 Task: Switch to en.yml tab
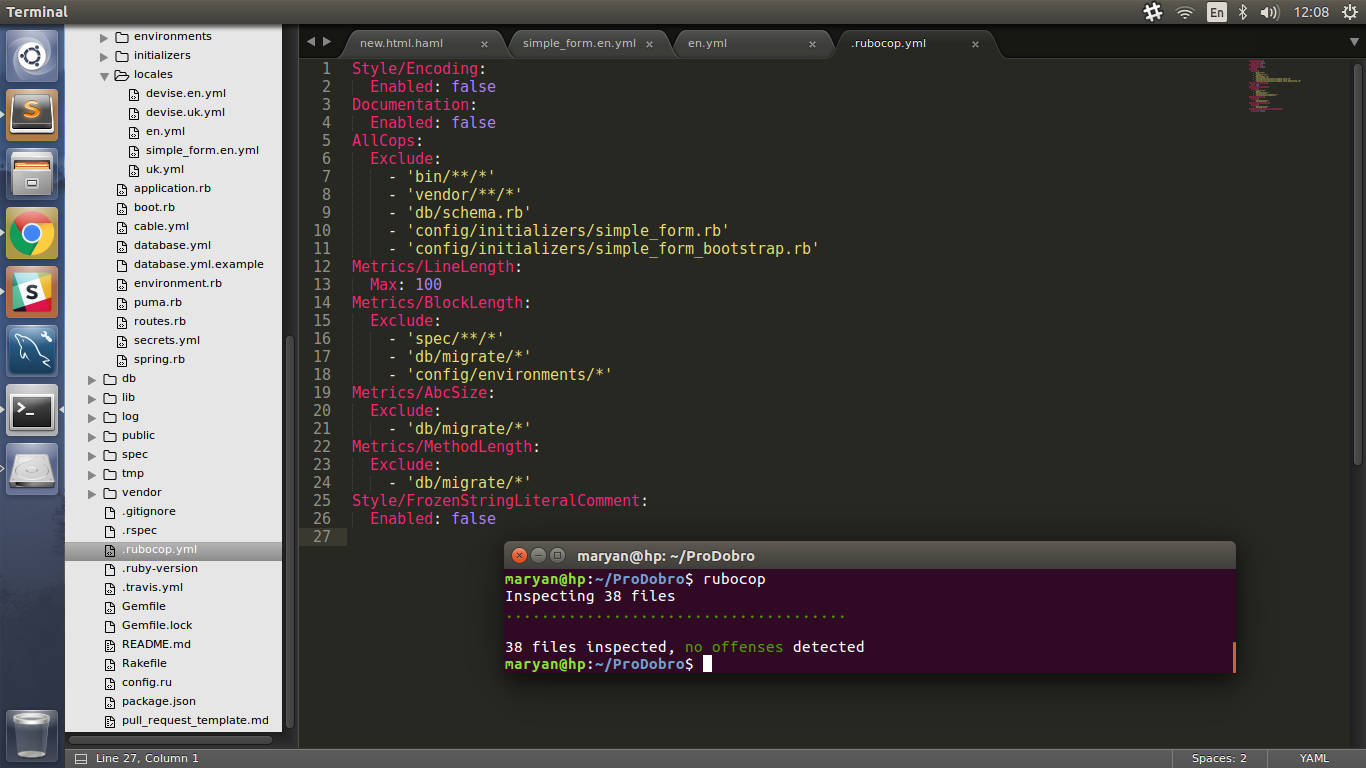click(x=707, y=43)
